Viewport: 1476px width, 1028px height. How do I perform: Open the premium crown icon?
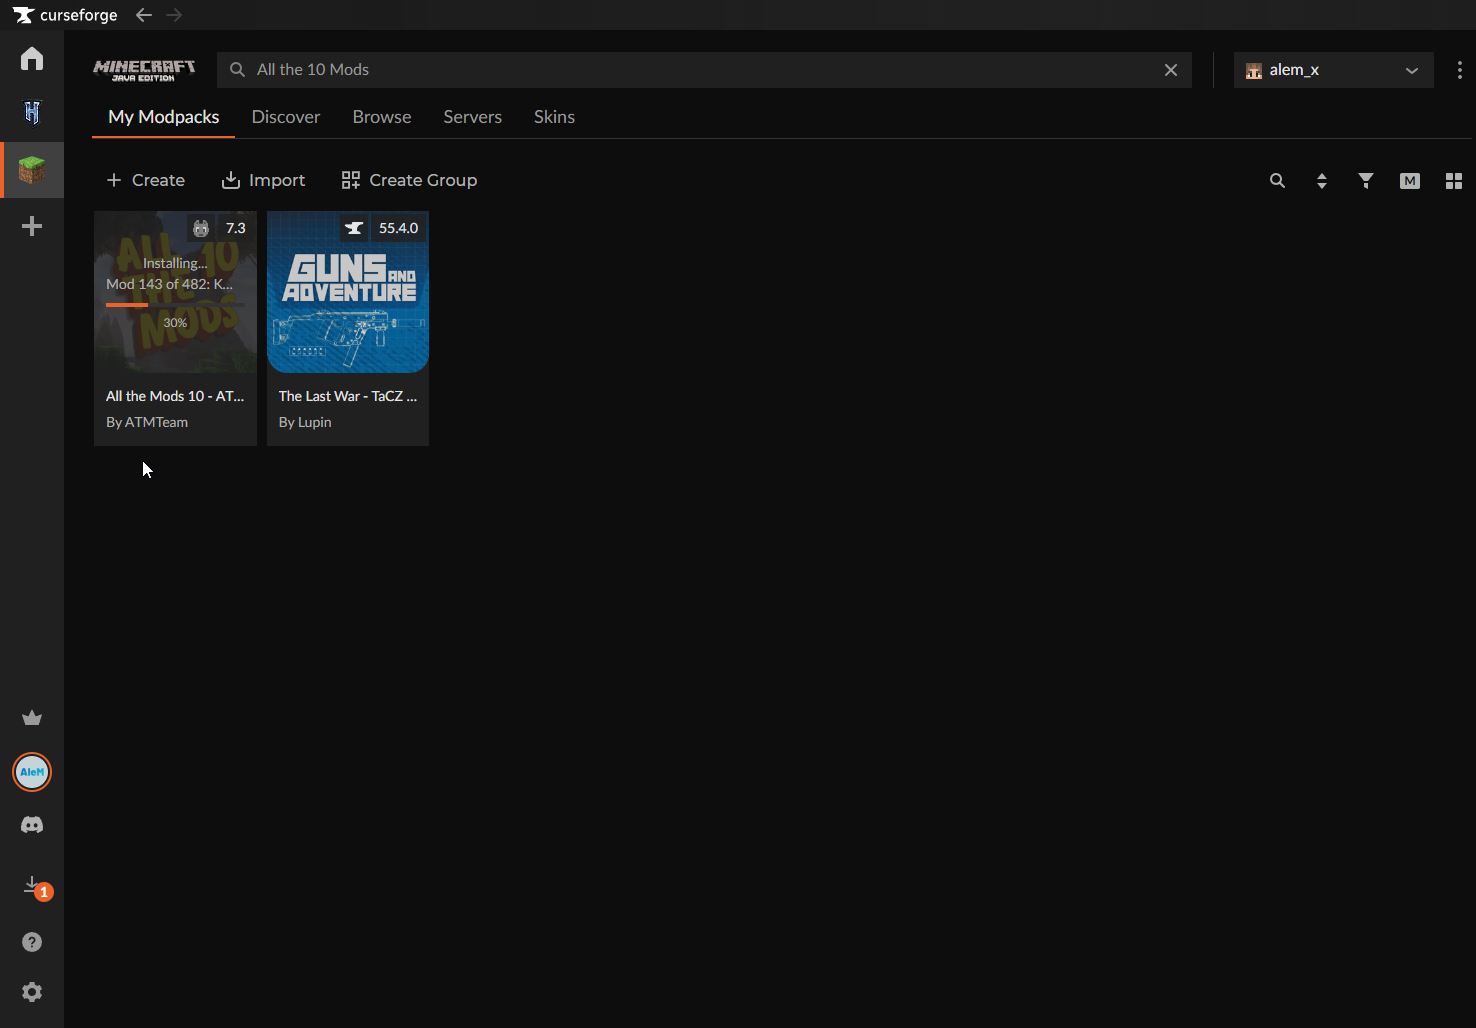point(32,718)
